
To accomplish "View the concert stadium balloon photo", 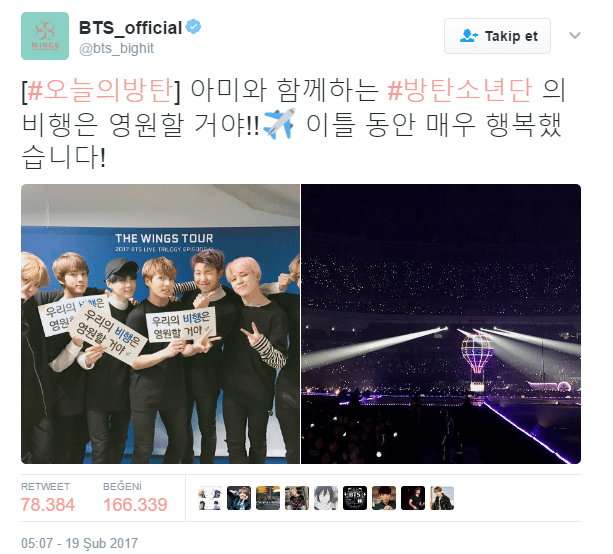I will pos(441,324).
